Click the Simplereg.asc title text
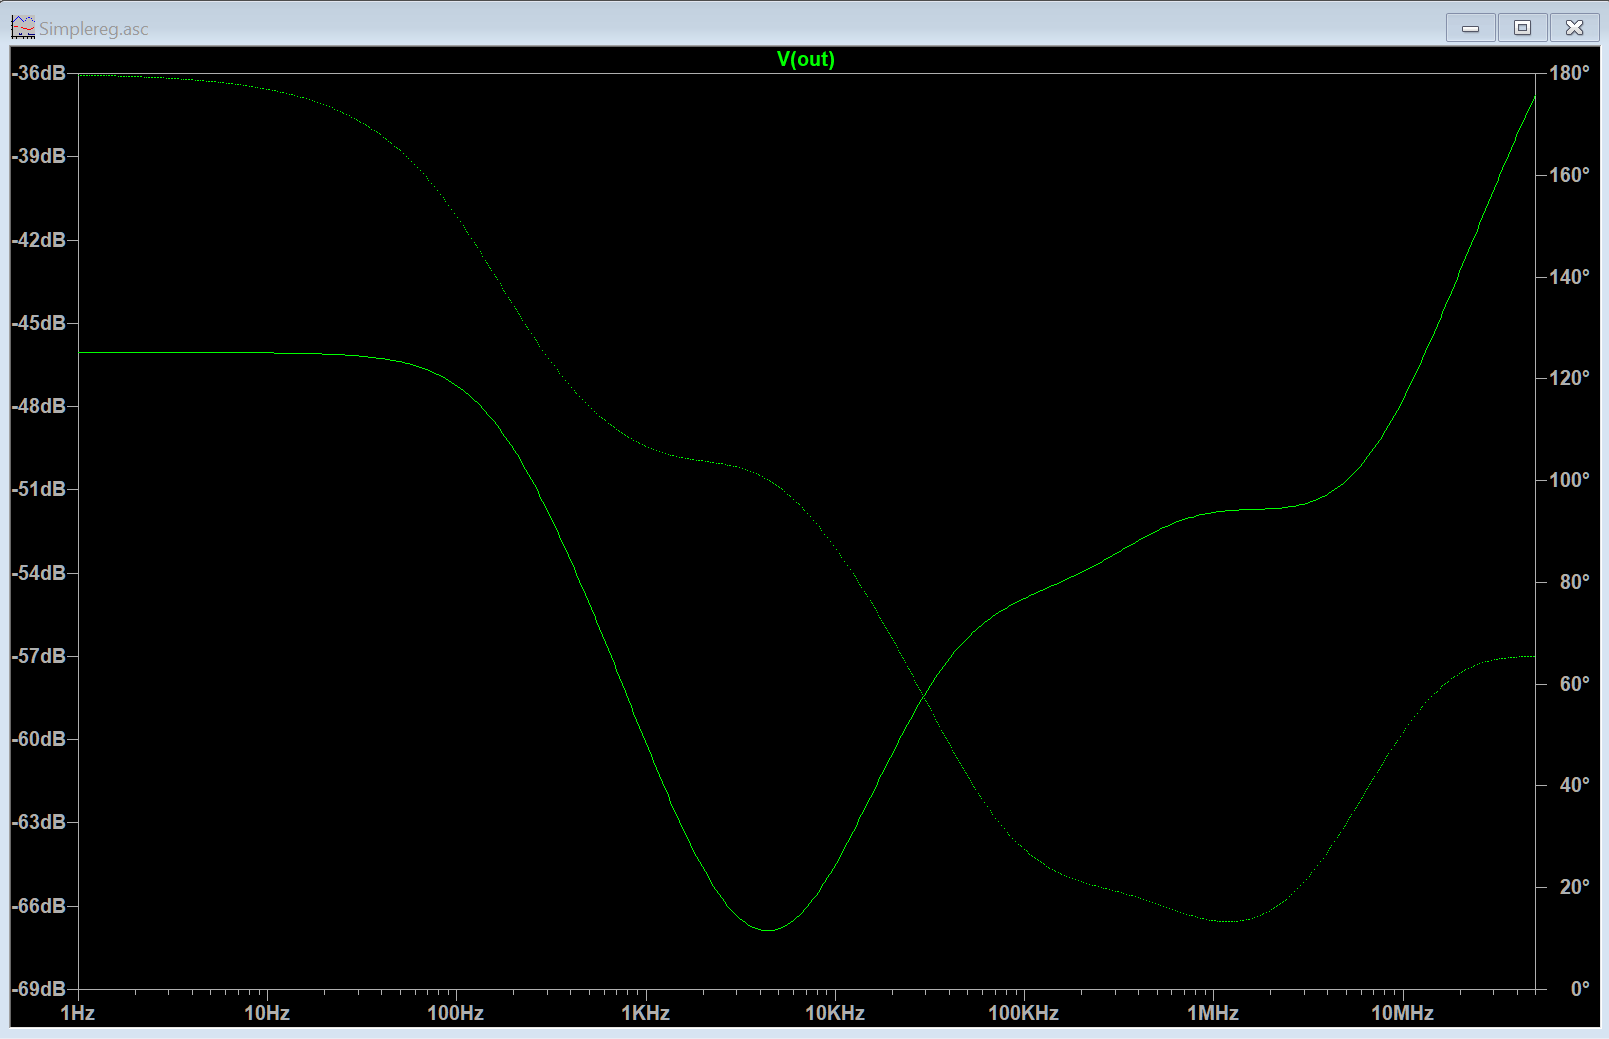This screenshot has height=1039, width=1609. pyautogui.click(x=94, y=29)
